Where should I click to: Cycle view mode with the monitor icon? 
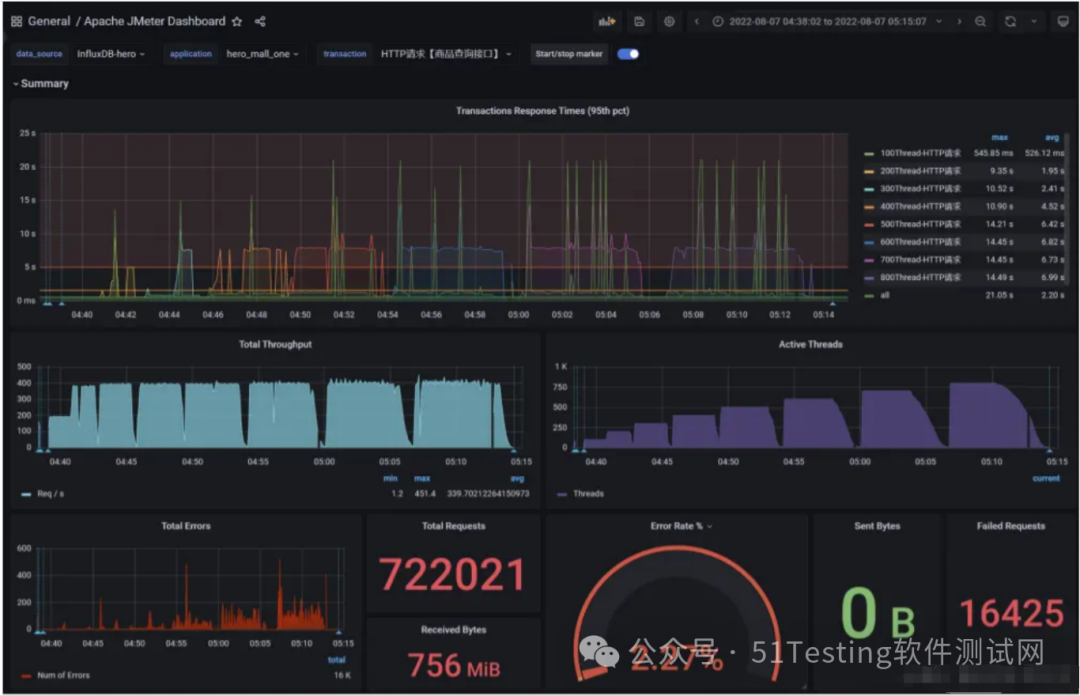[x=1063, y=21]
